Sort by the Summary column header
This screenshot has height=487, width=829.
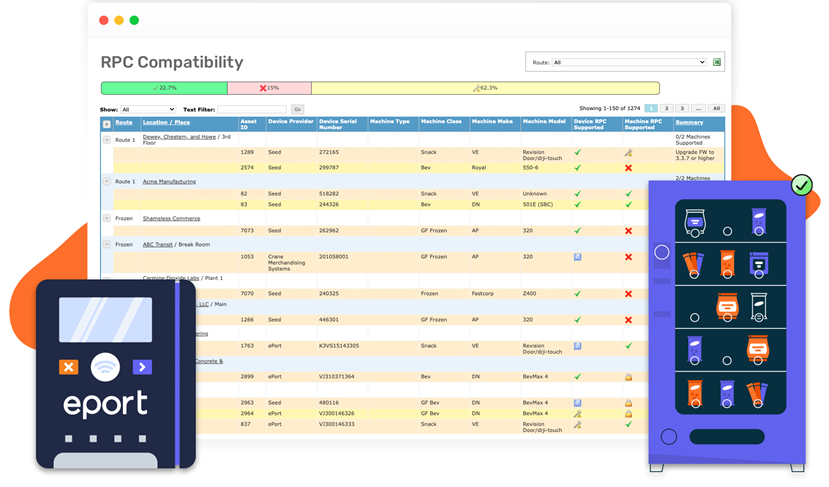tap(689, 123)
